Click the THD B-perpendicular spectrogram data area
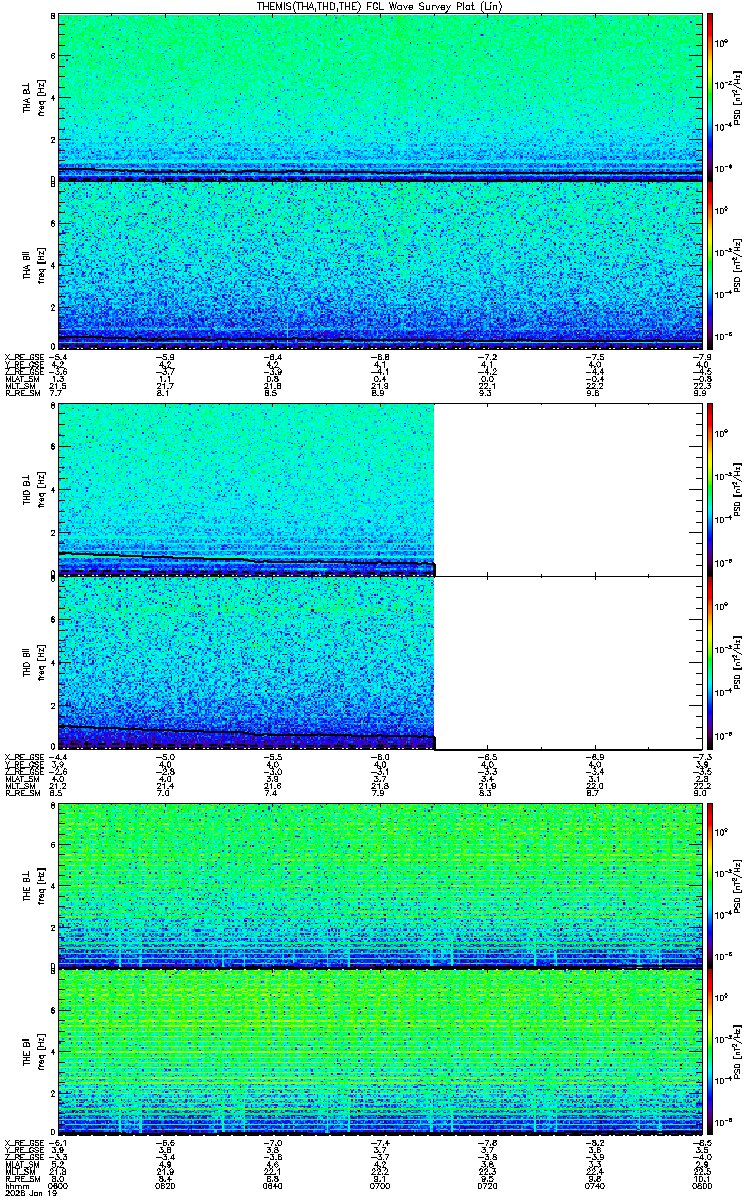The height and width of the screenshot is (1200, 750). (x=246, y=490)
